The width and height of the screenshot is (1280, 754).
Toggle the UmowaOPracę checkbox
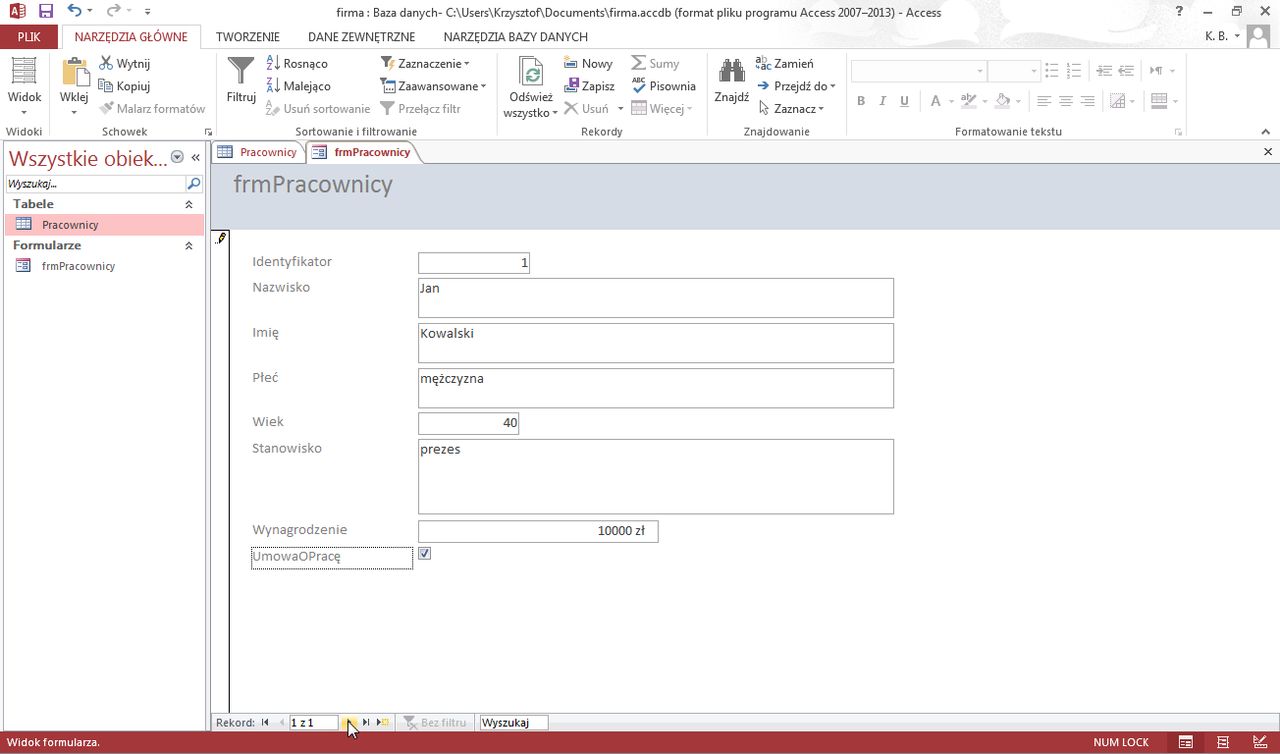tap(425, 553)
